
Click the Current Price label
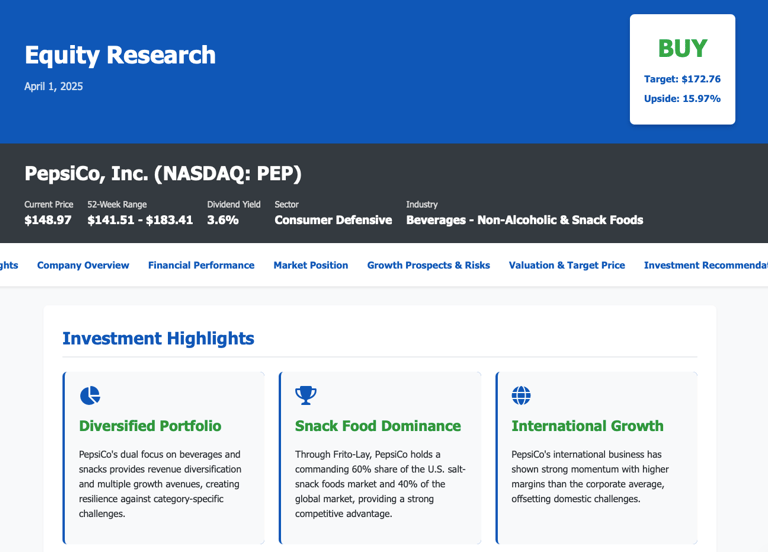click(49, 204)
